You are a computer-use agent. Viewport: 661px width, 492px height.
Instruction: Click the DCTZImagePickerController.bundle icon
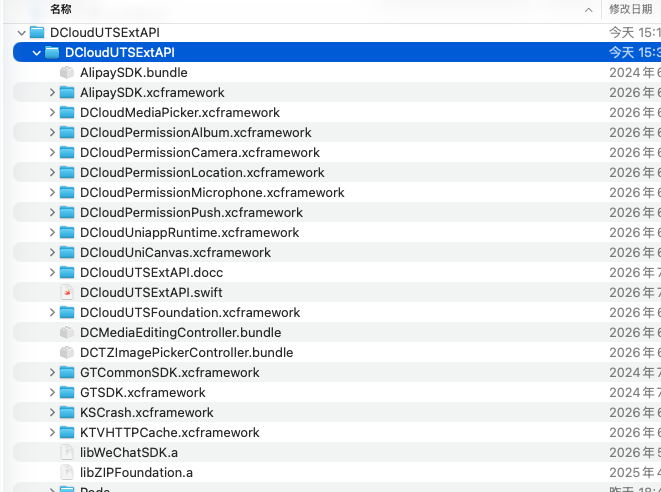point(67,352)
